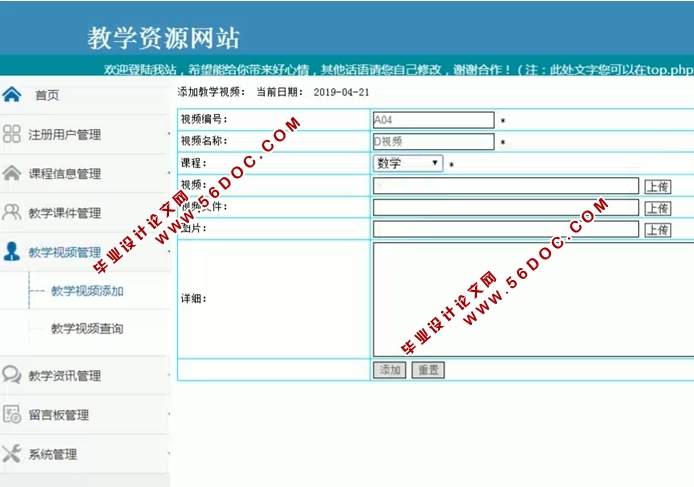Focus the 视频文件 path field
This screenshot has width=694, height=487.
click(506, 208)
